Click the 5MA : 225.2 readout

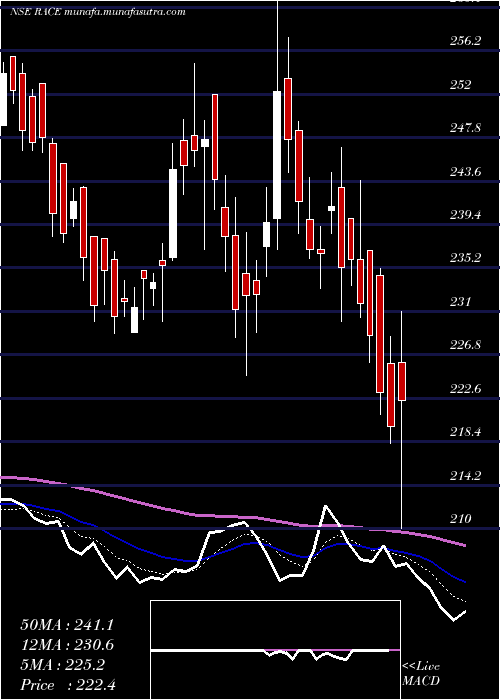[62, 665]
